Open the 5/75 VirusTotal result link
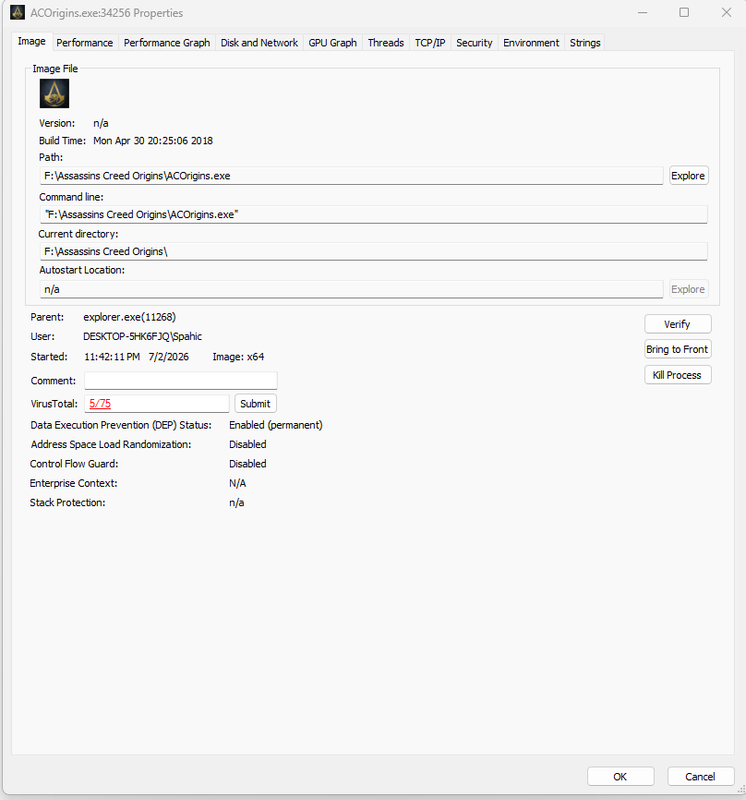 [x=100, y=404]
